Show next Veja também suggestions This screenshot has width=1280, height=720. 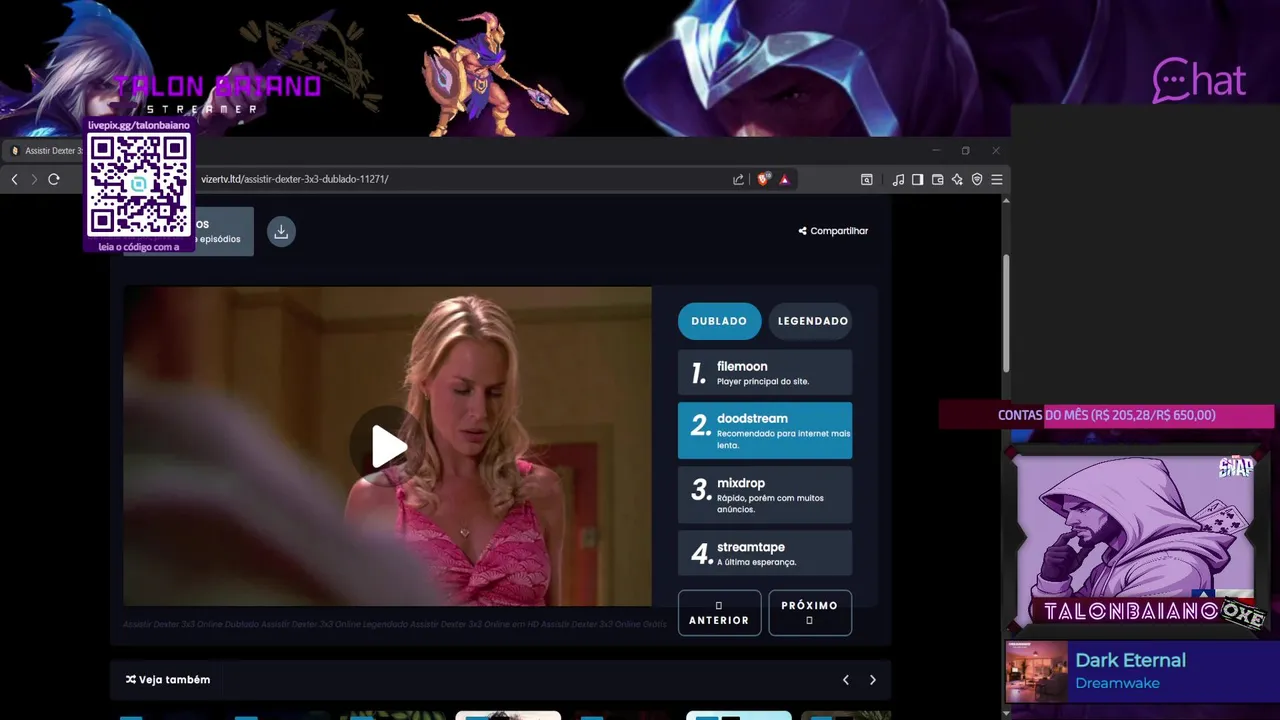click(872, 680)
